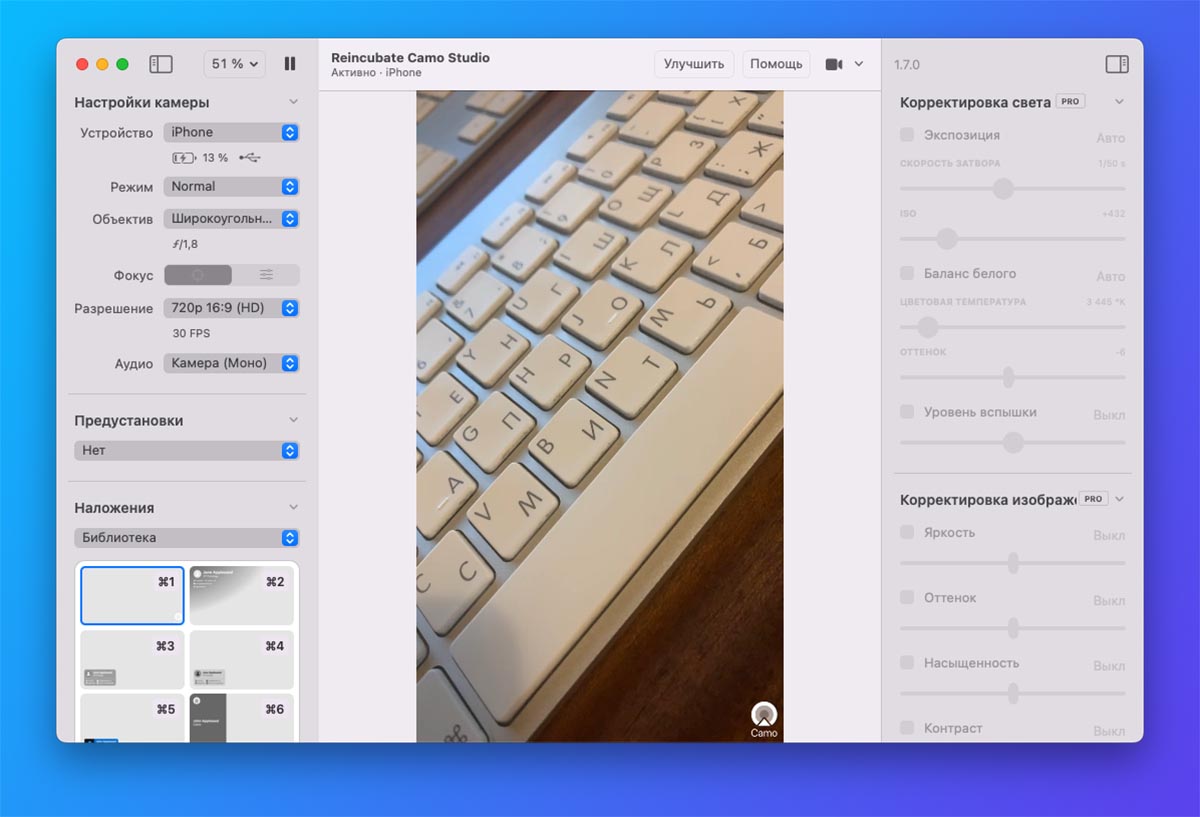The image size is (1200, 817).
Task: Click the Авто value next to Экспозиция
Action: (1110, 138)
